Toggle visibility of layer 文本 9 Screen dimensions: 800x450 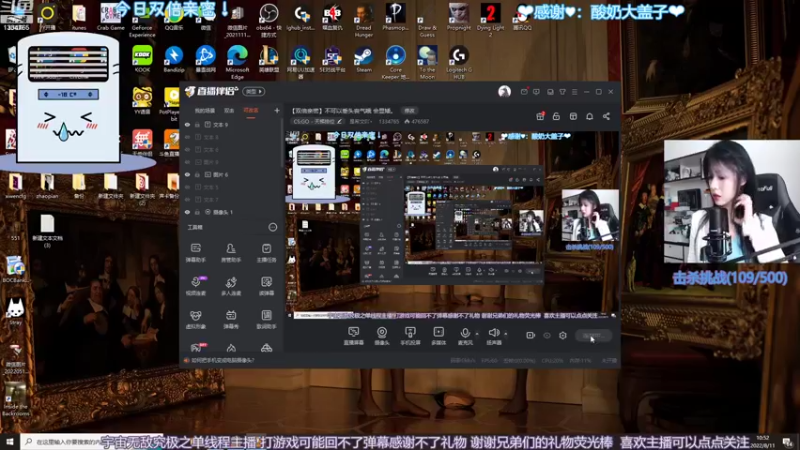tap(187, 124)
